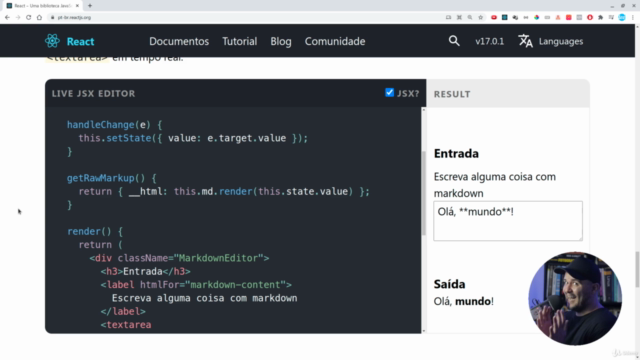
Task: Click the padlock site info icon
Action: tap(53, 18)
